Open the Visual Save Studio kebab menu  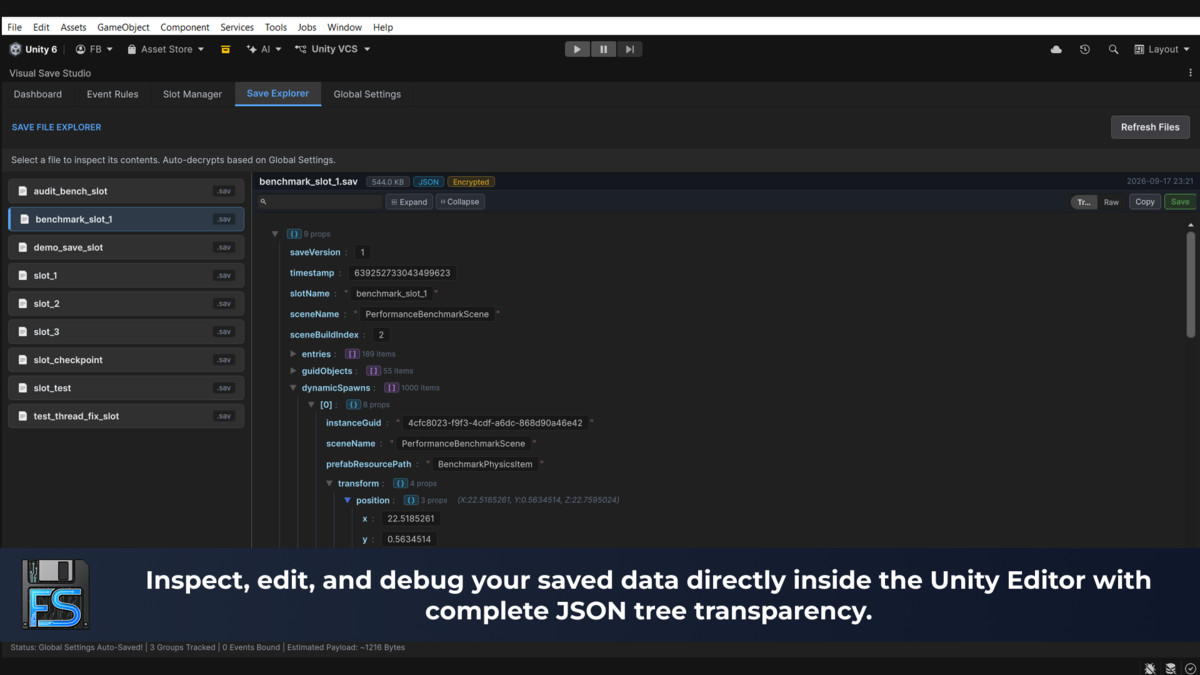pos(1190,73)
